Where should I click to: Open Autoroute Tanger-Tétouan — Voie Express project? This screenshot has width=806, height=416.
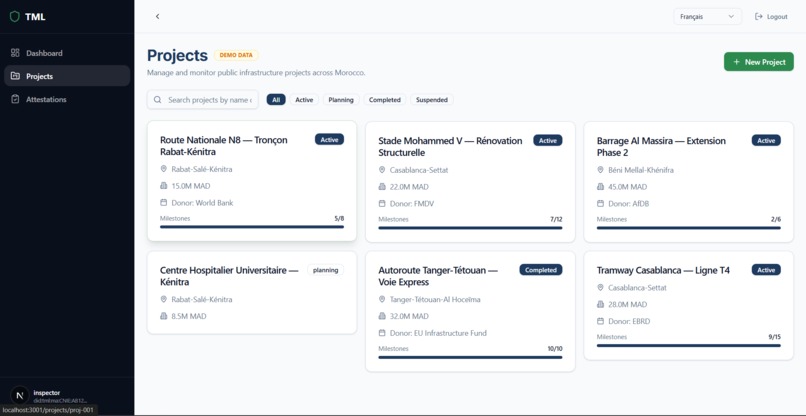(x=470, y=312)
